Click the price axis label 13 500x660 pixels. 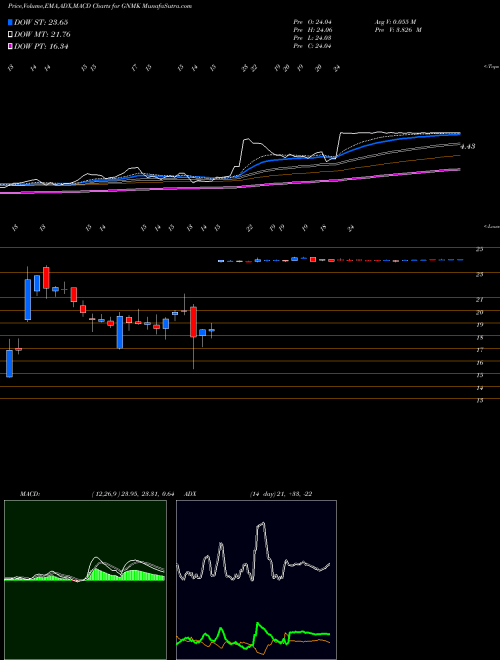(x=479, y=400)
